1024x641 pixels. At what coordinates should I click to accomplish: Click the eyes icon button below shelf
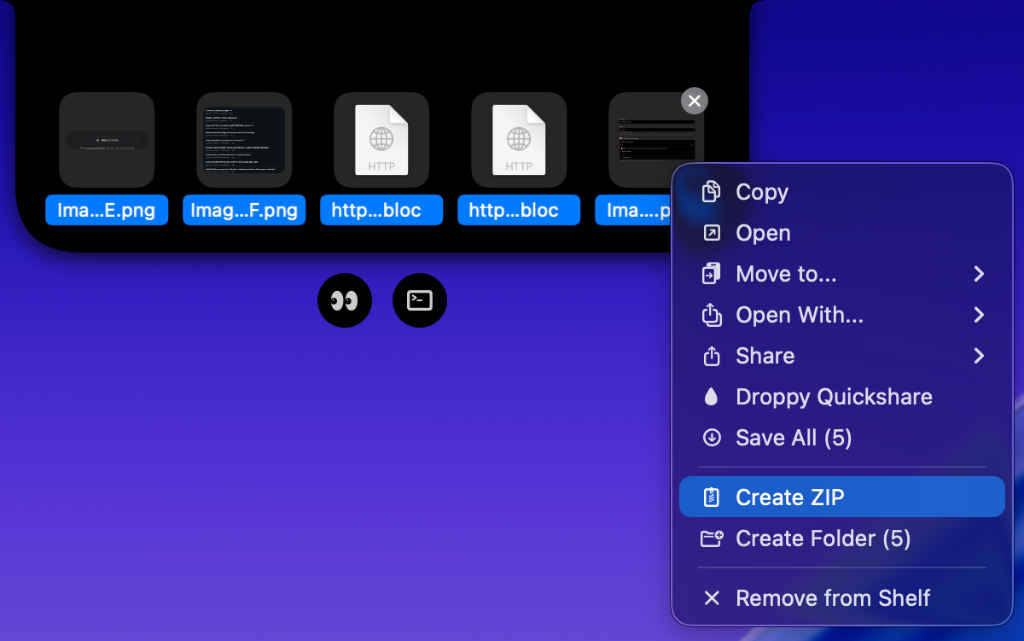(344, 300)
